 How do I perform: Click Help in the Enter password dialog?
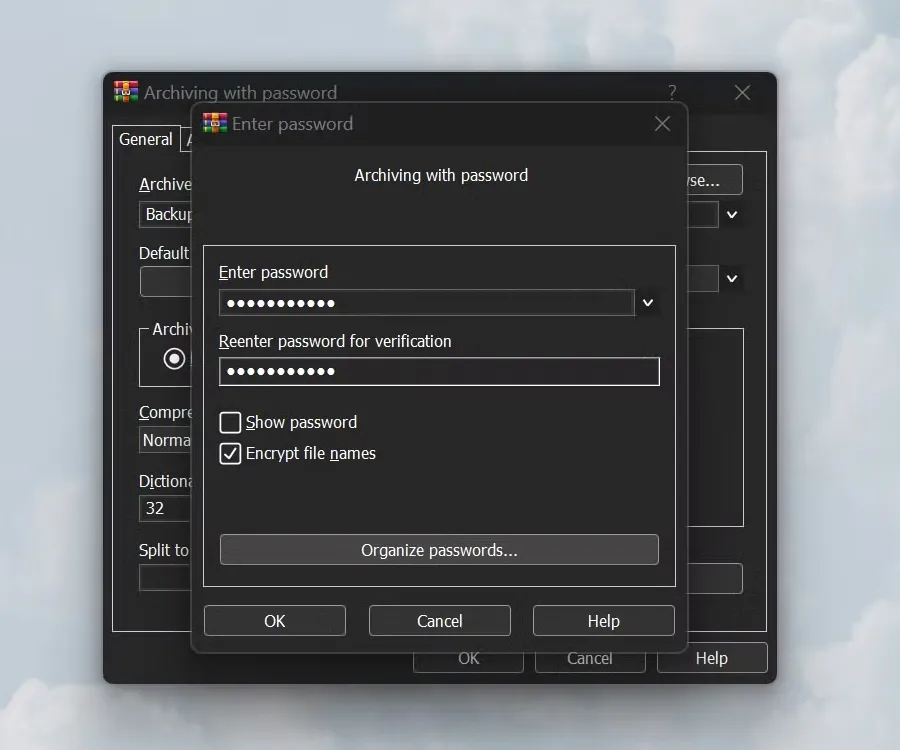coord(604,621)
